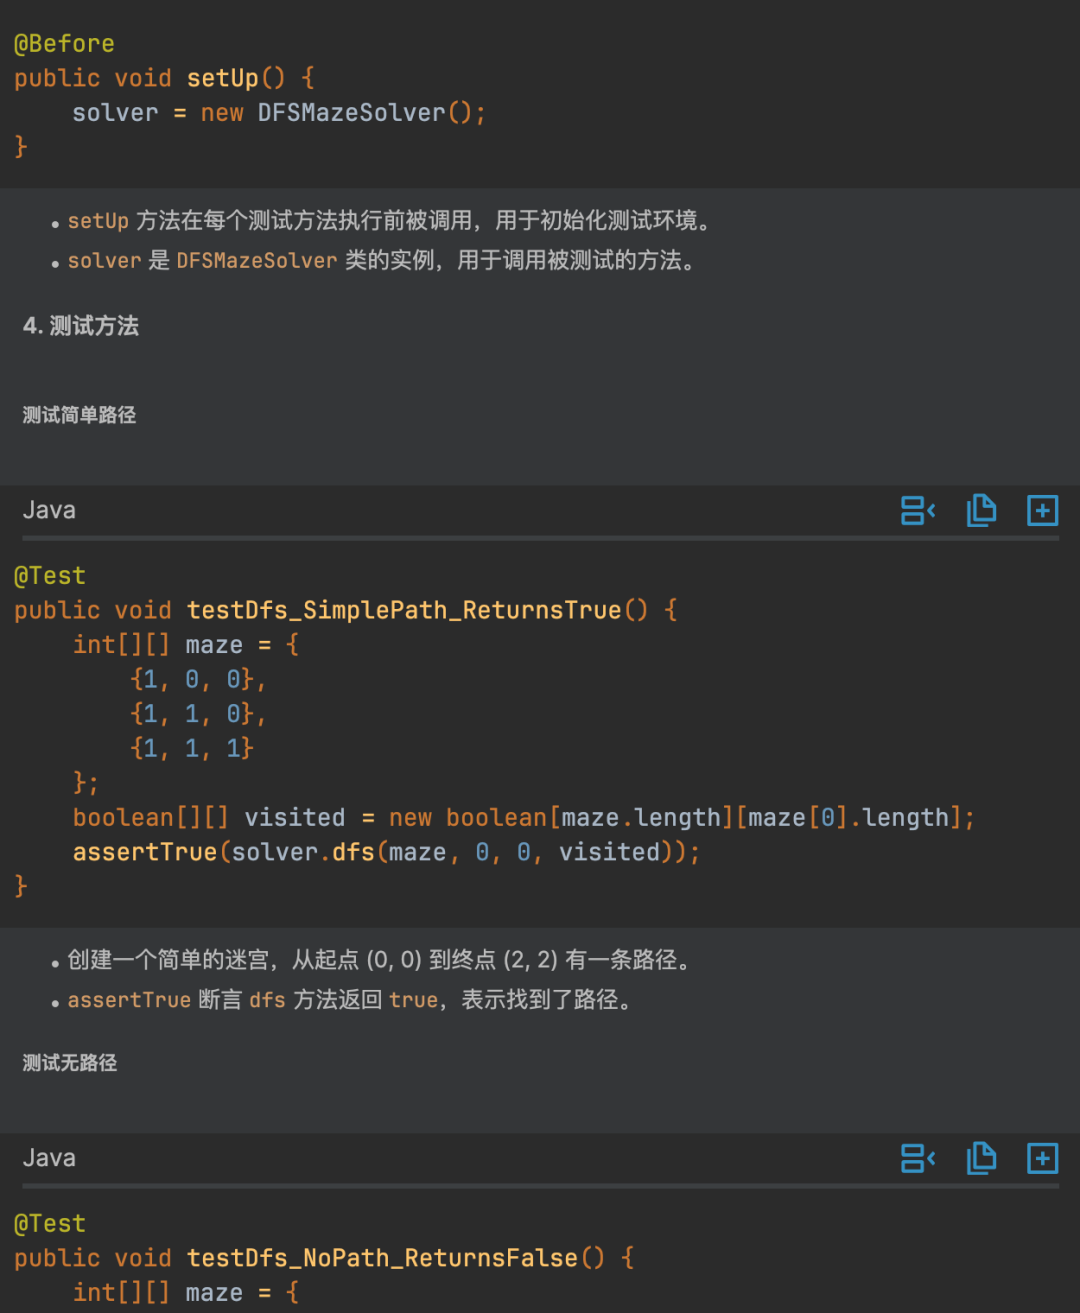This screenshot has height=1313, width=1080.
Task: Click 'new DFSMazeSolver()' in setUp body
Action: 343,113
